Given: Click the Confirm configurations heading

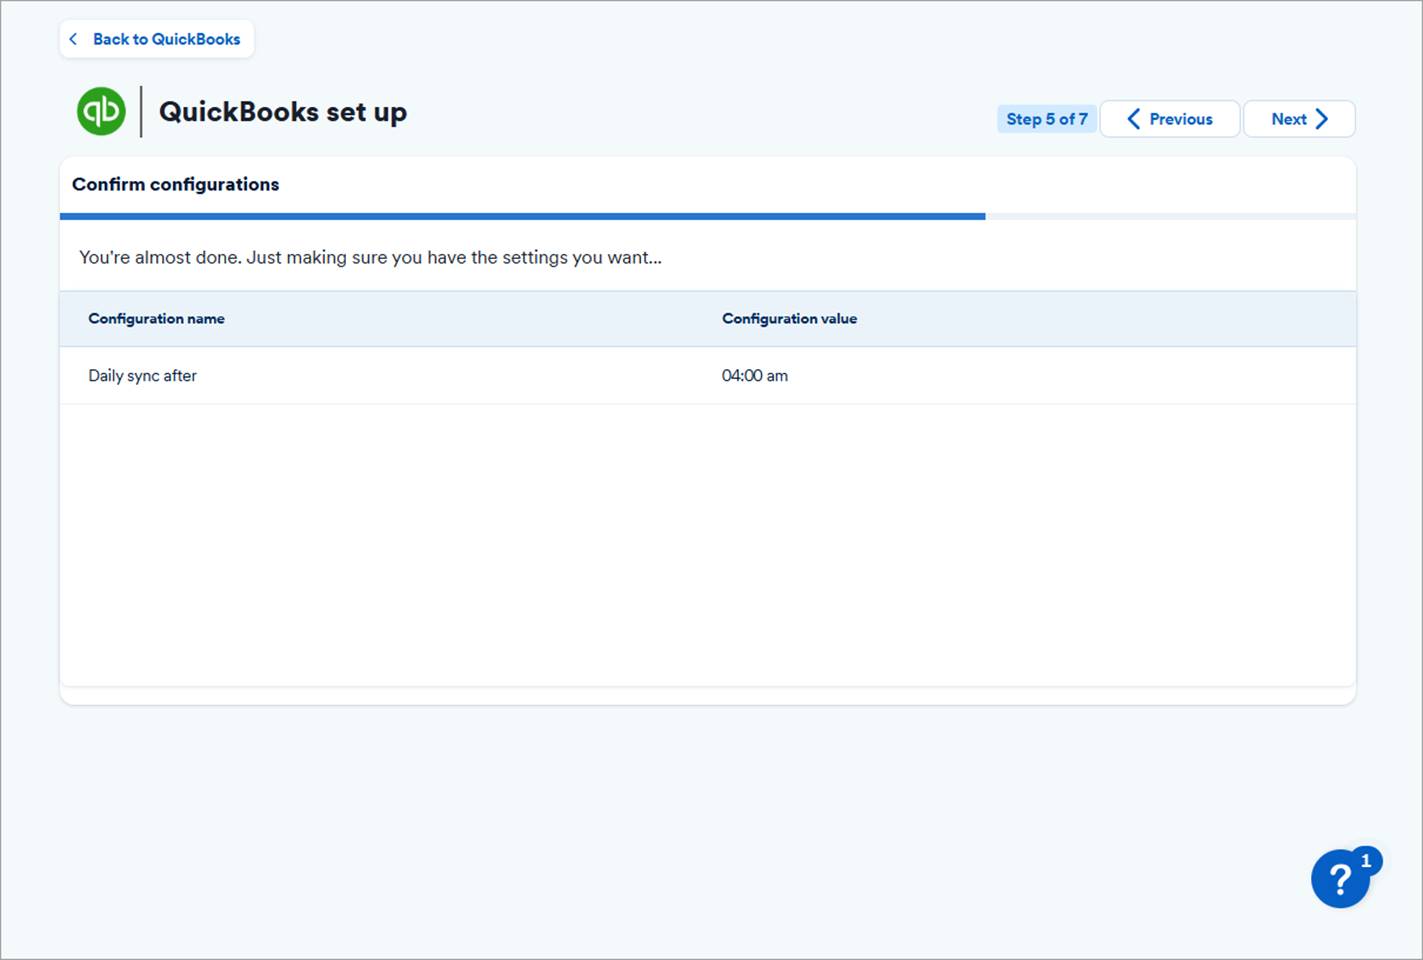Looking at the screenshot, I should coord(175,184).
